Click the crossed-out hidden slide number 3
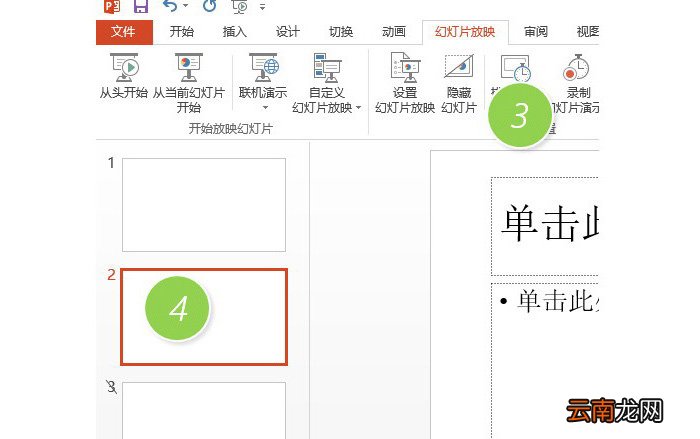The width and height of the screenshot is (700, 439). click(x=112, y=387)
